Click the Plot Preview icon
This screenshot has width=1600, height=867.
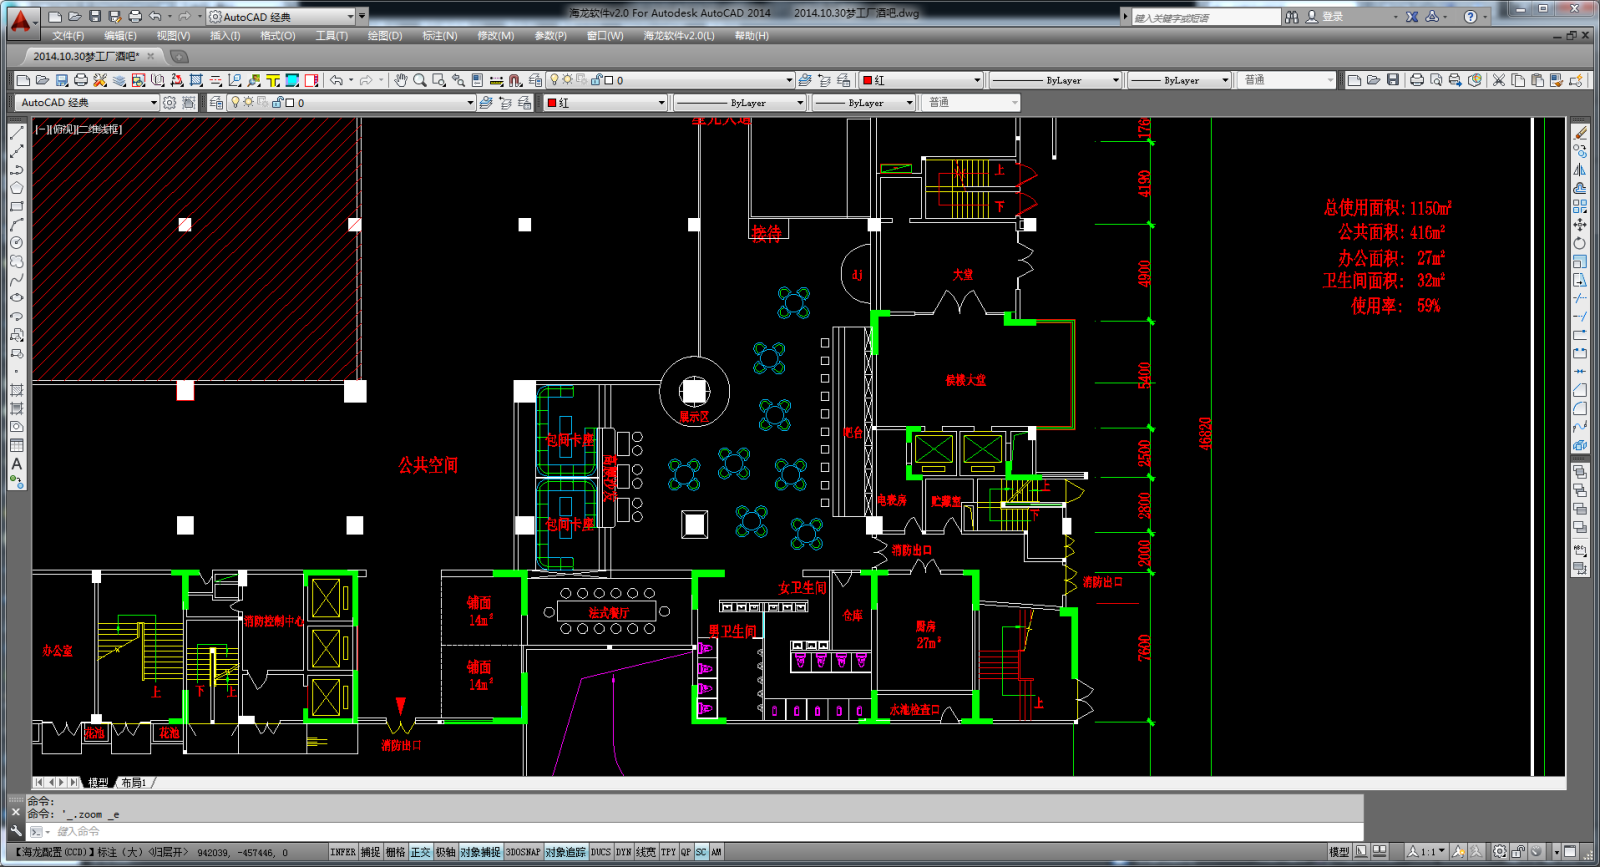click(1436, 80)
